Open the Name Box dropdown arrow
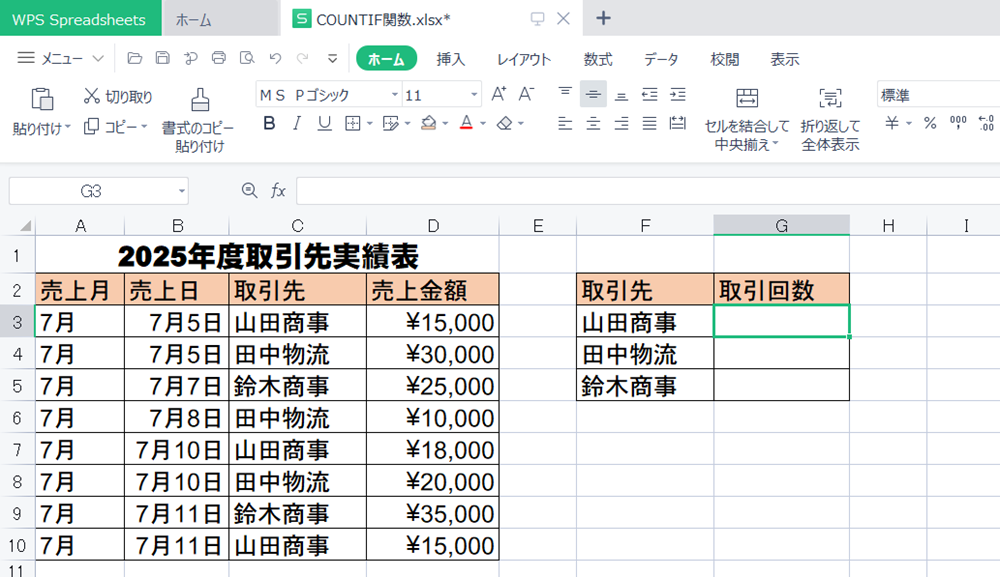 [x=182, y=191]
